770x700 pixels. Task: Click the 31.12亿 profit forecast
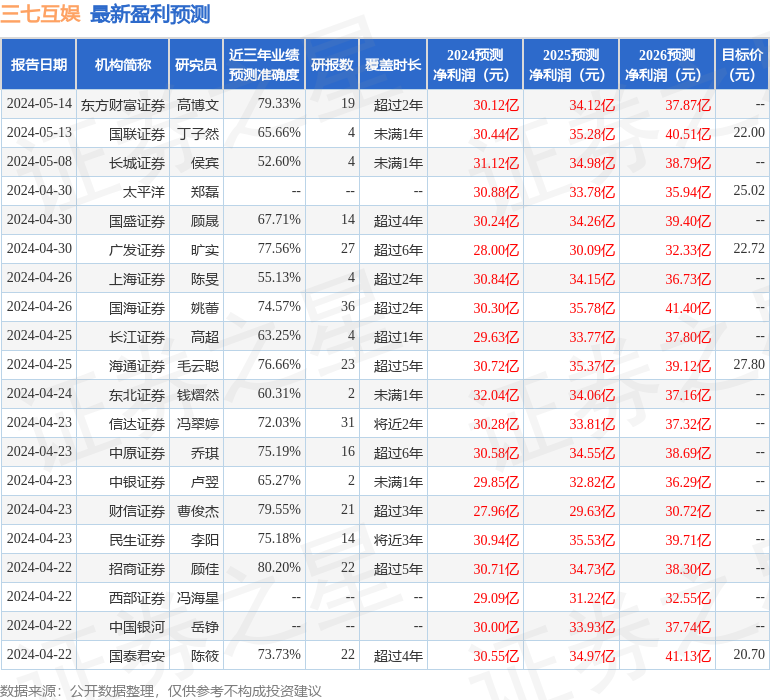[496, 163]
